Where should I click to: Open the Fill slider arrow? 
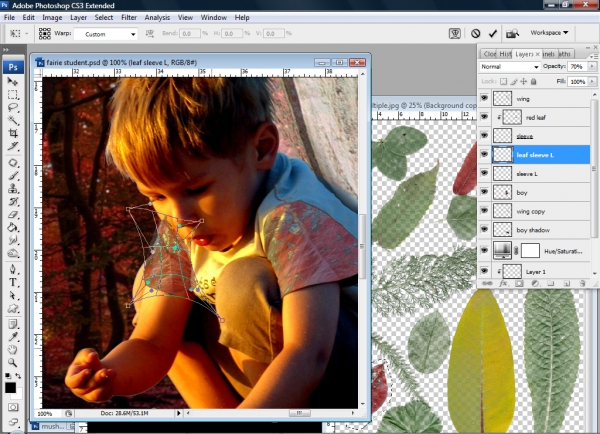592,82
